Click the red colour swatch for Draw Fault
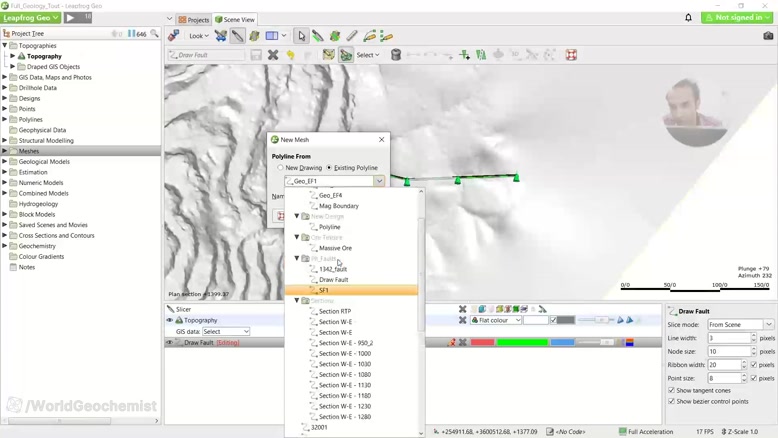 pos(482,342)
